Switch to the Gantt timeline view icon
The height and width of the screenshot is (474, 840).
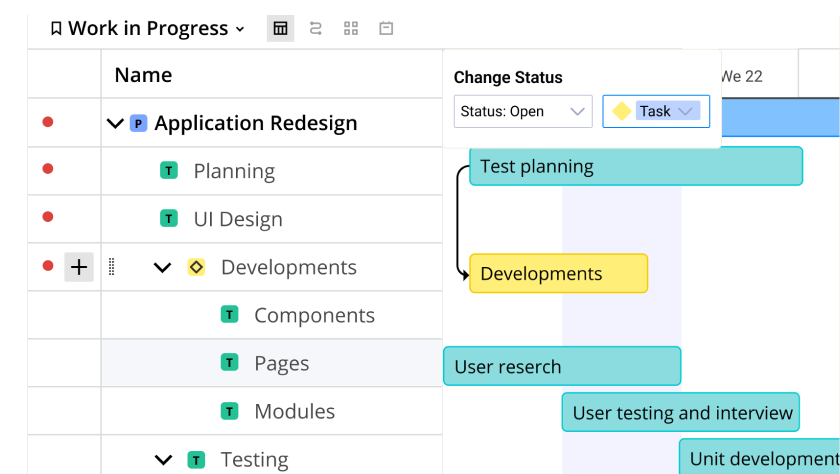pyautogui.click(x=316, y=29)
